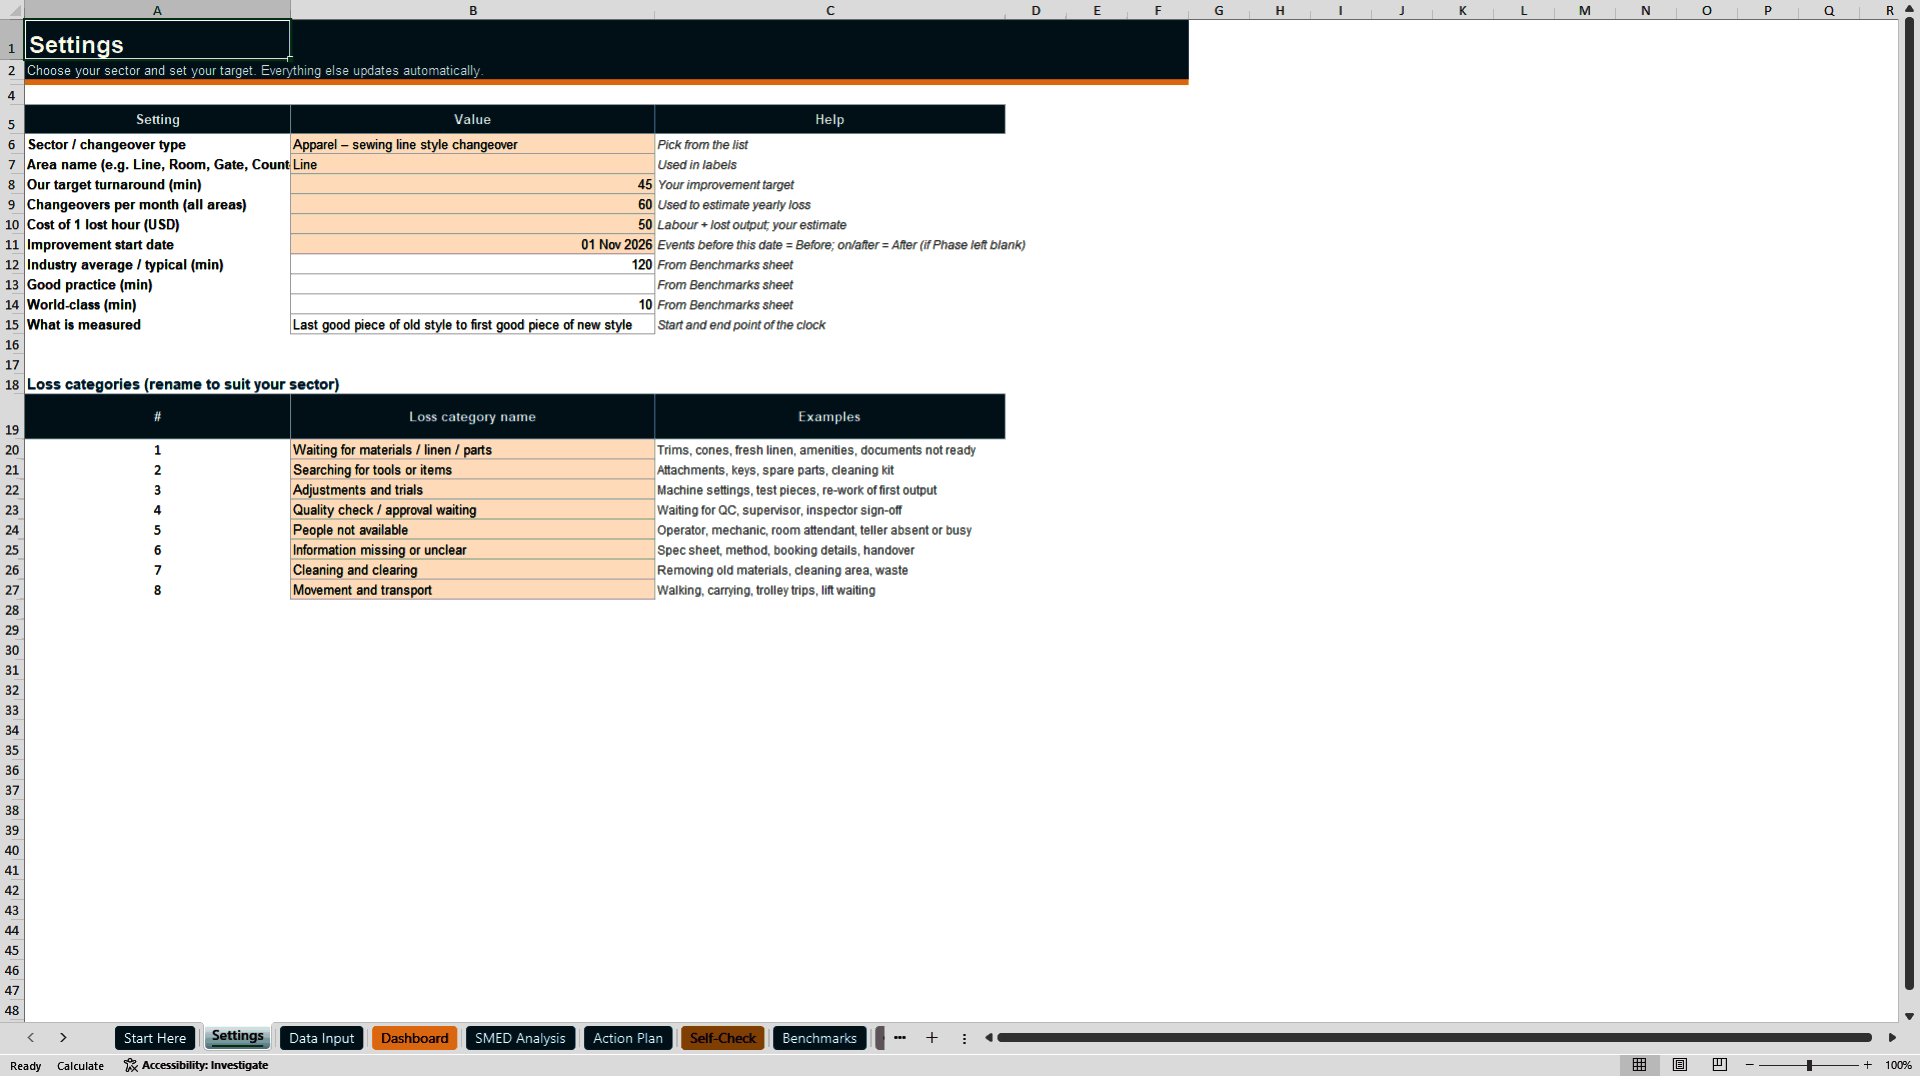Select all cells with corner button
Image resolution: width=1920 pixels, height=1076 pixels.
(x=12, y=10)
